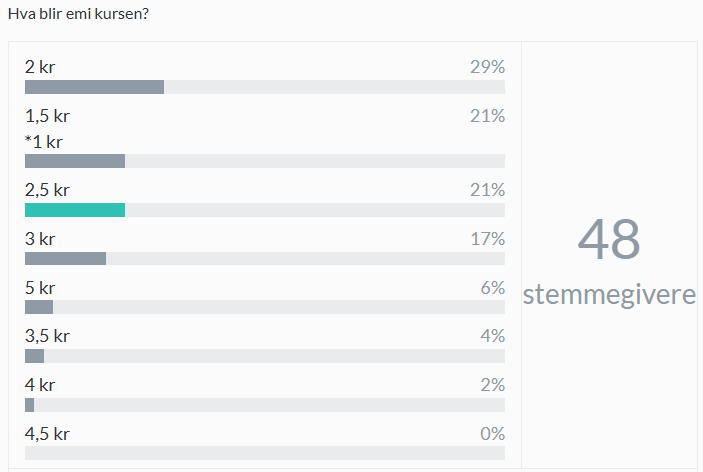Click the 4 kr option label
The image size is (703, 472).
40,385
